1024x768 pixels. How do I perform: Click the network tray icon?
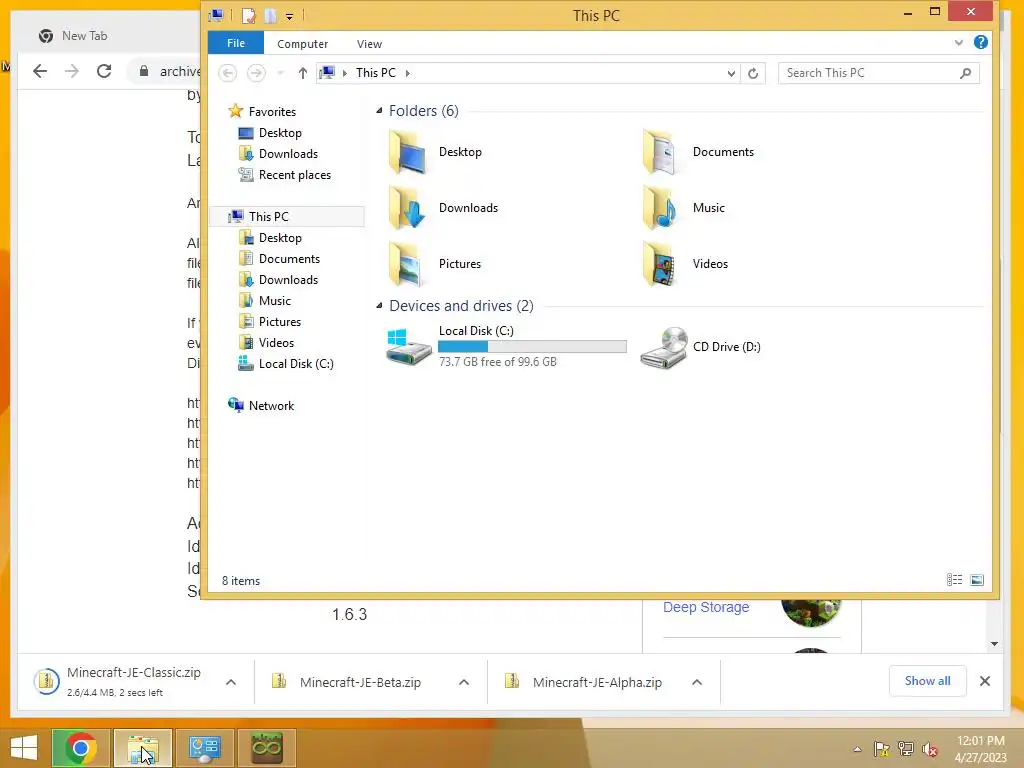pyautogui.click(x=906, y=749)
